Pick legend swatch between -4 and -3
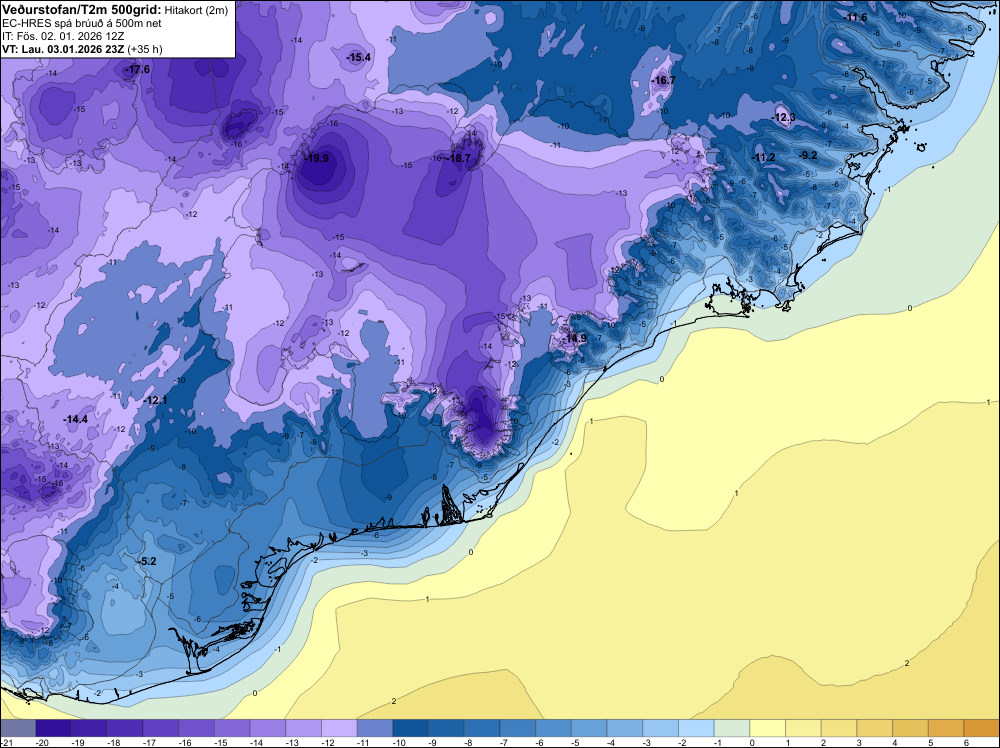1000x748 pixels. [625, 727]
